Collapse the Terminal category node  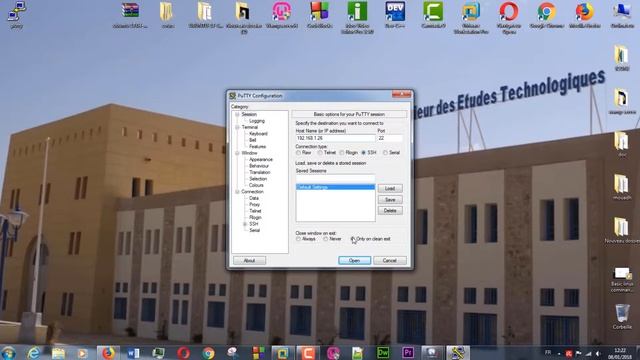pos(237,127)
